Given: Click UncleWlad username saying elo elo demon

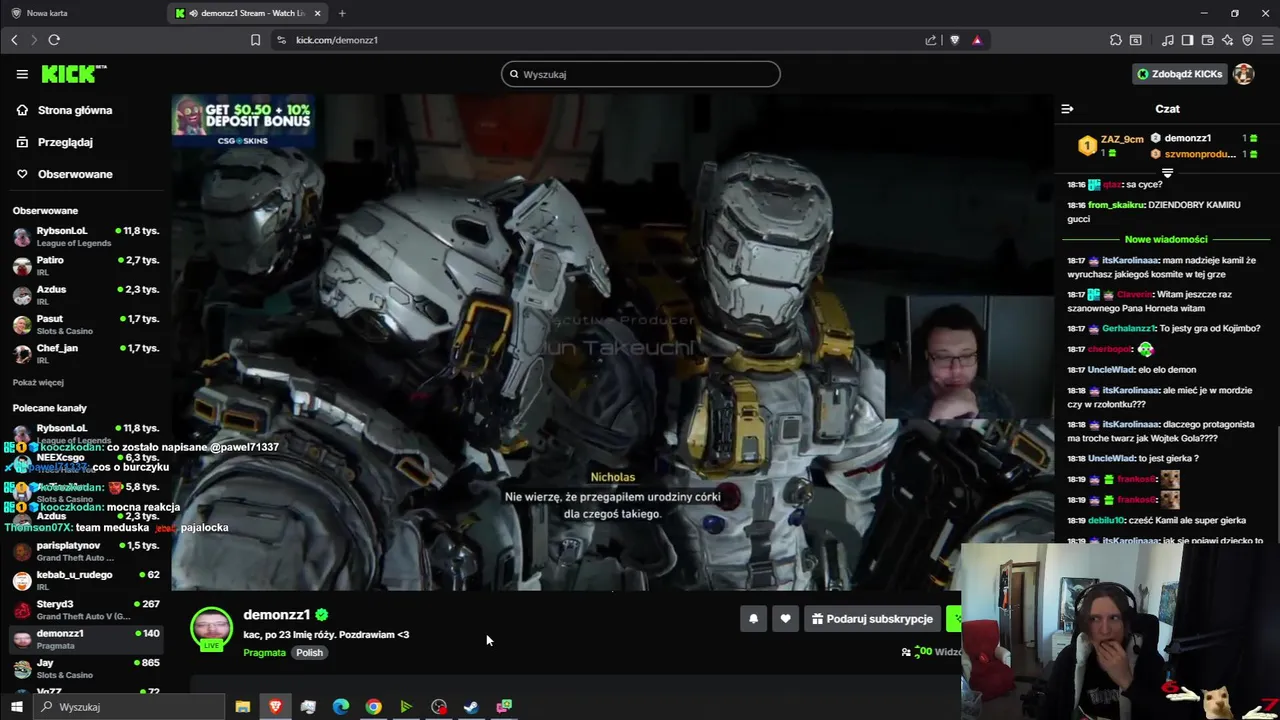Looking at the screenshot, I should click(1111, 370).
